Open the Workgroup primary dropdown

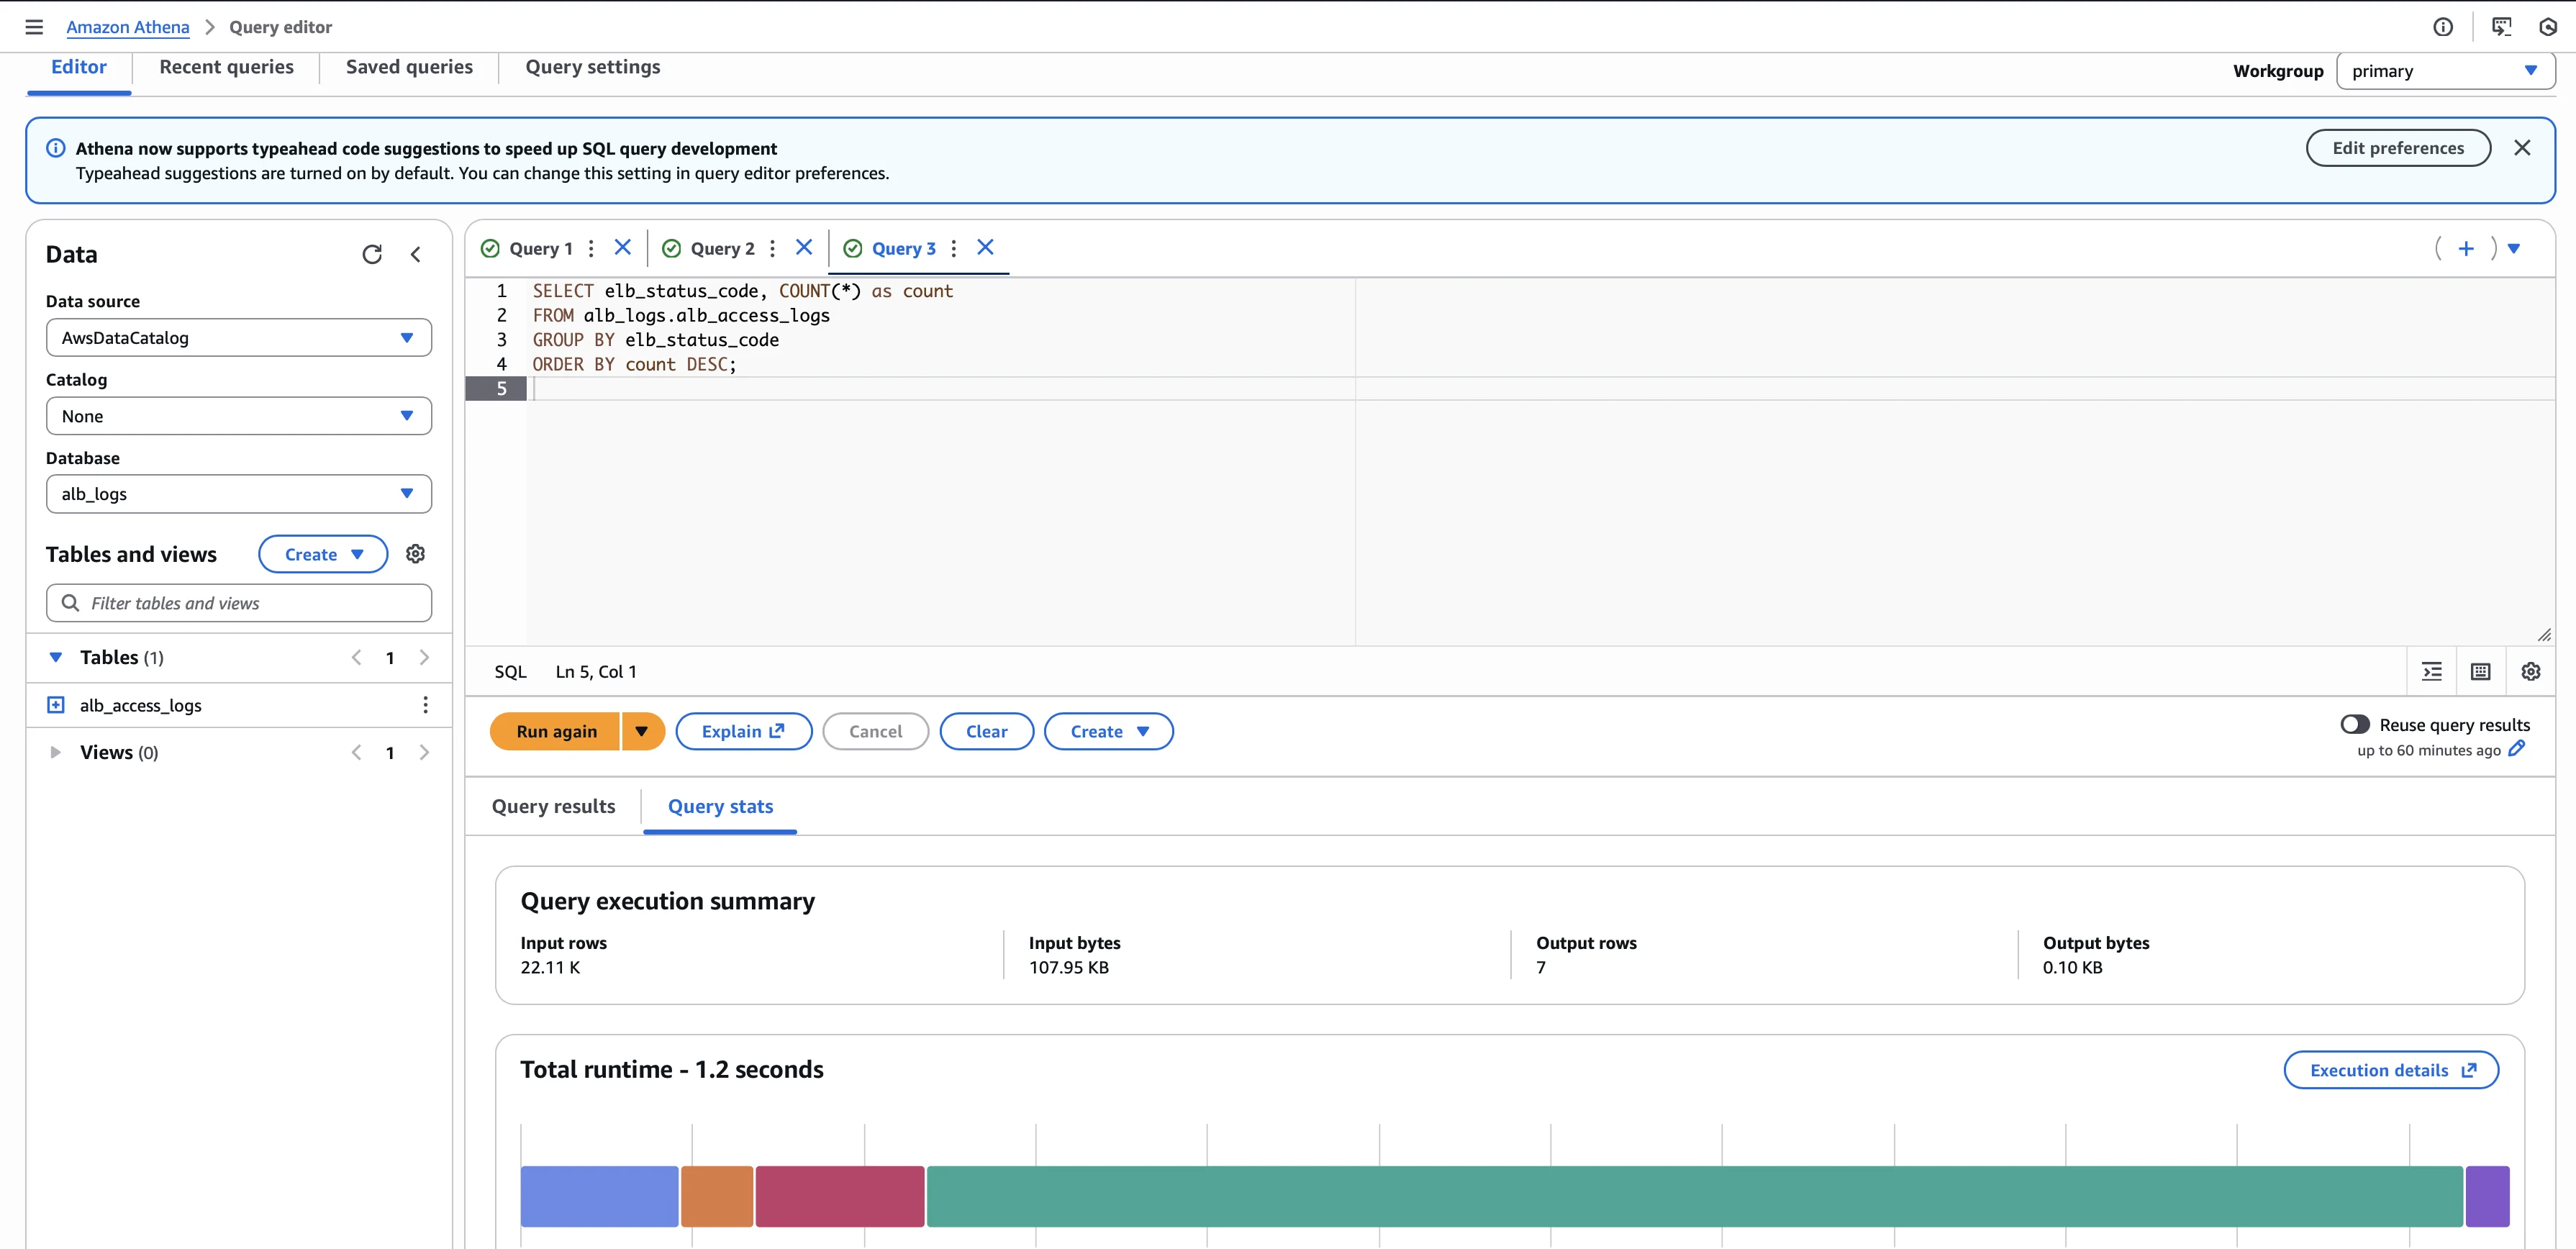point(2445,71)
